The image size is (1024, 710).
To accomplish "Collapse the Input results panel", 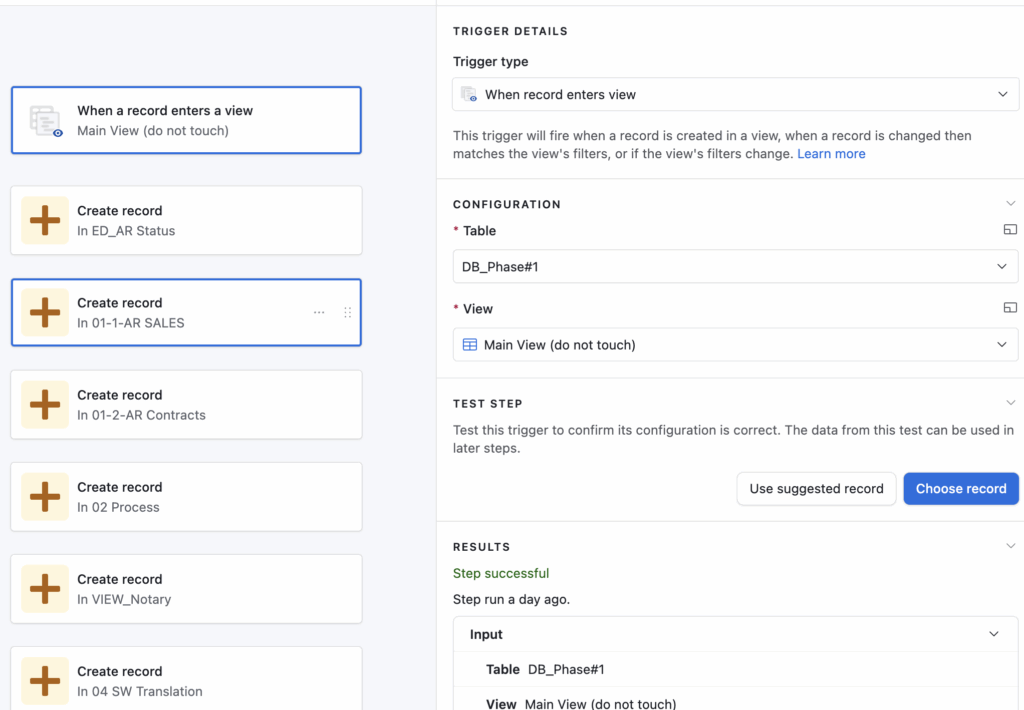I will [x=993, y=634].
